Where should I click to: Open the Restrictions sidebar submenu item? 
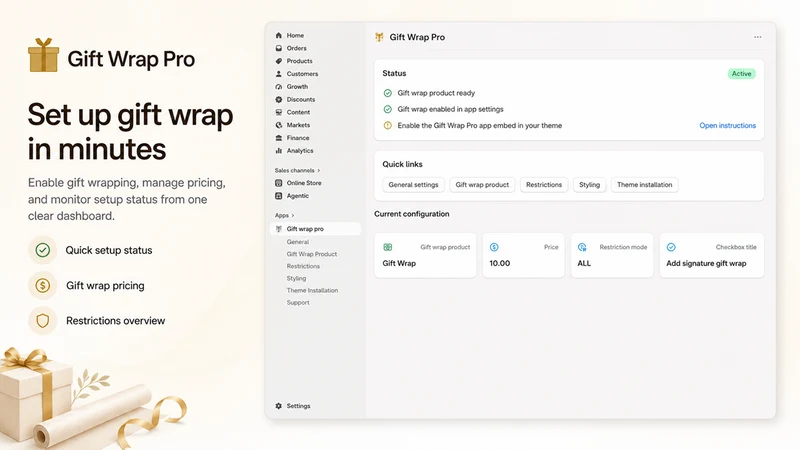coord(303,266)
